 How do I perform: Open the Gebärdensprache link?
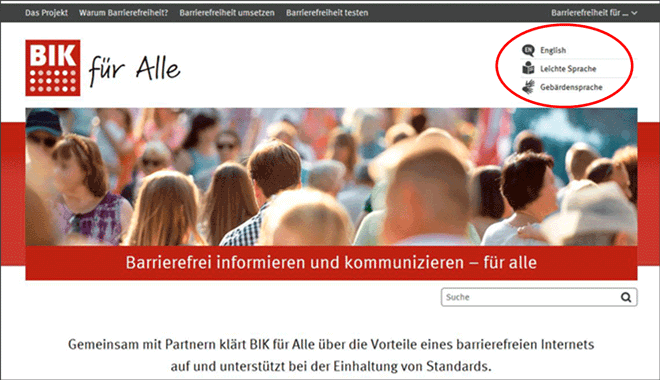pos(571,87)
